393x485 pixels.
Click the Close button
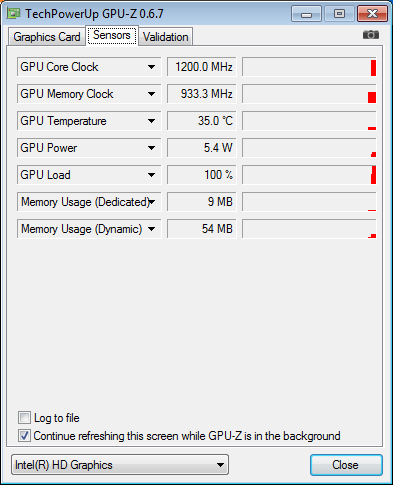pos(346,465)
